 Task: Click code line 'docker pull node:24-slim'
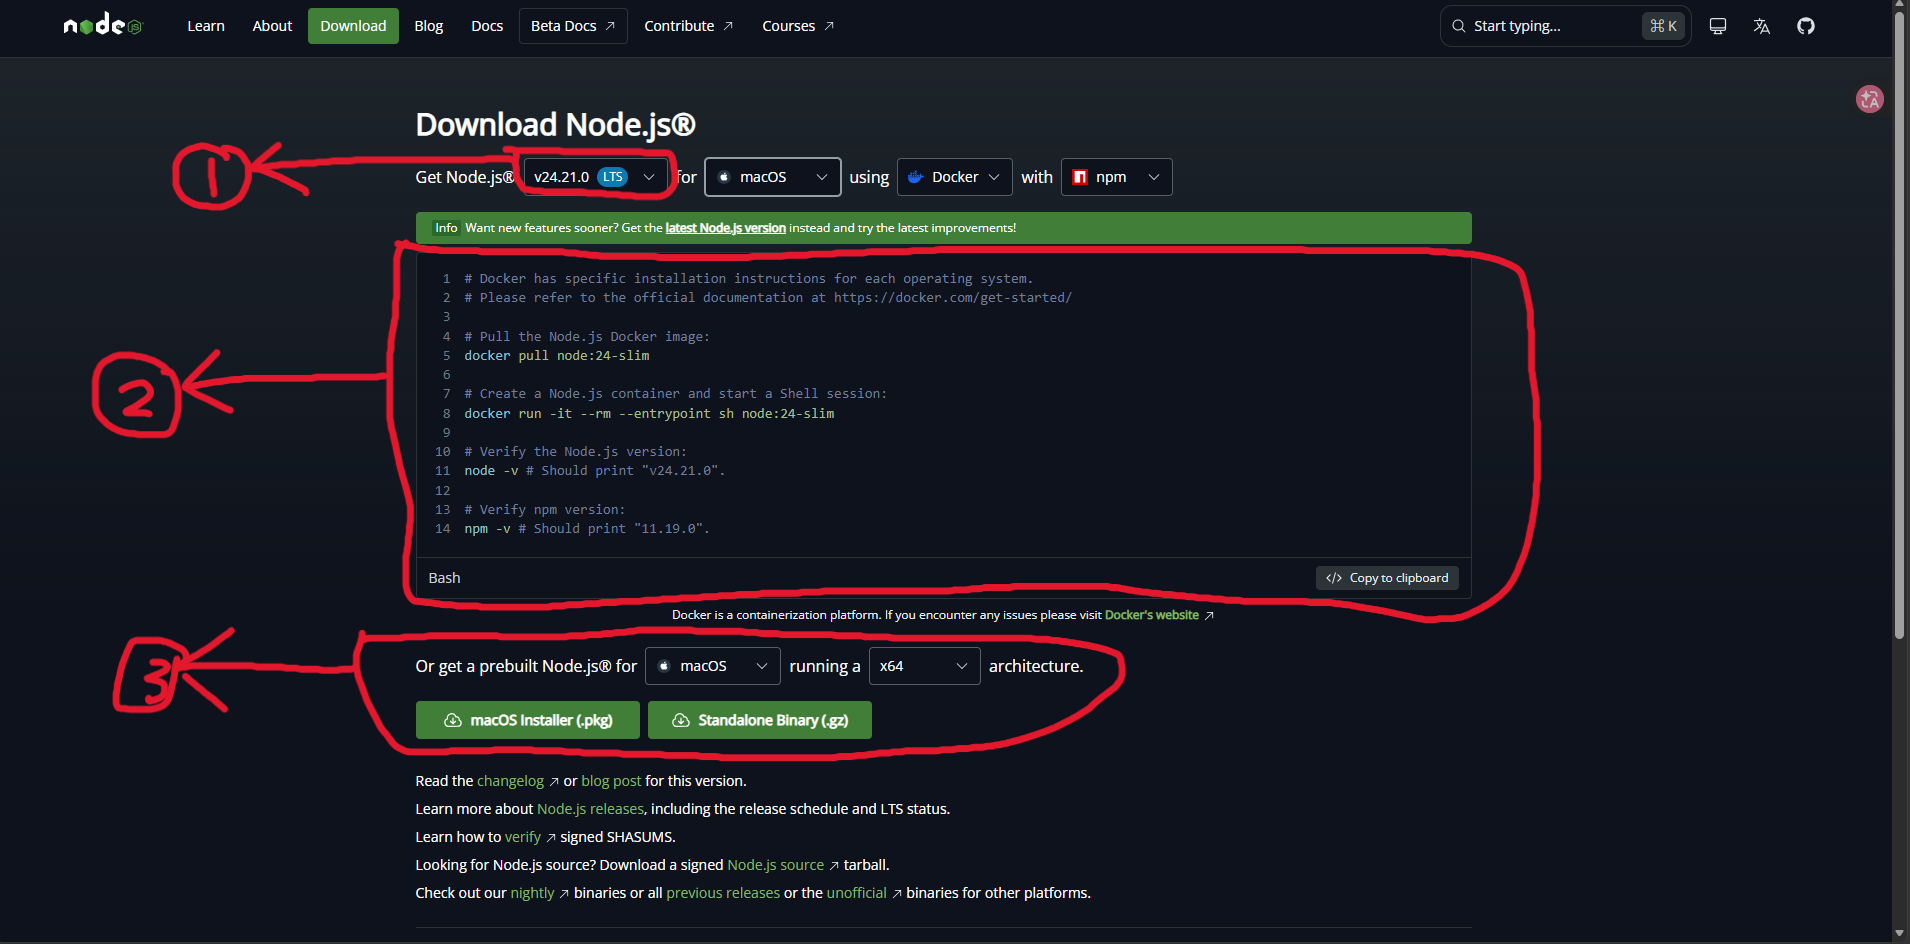pos(557,356)
